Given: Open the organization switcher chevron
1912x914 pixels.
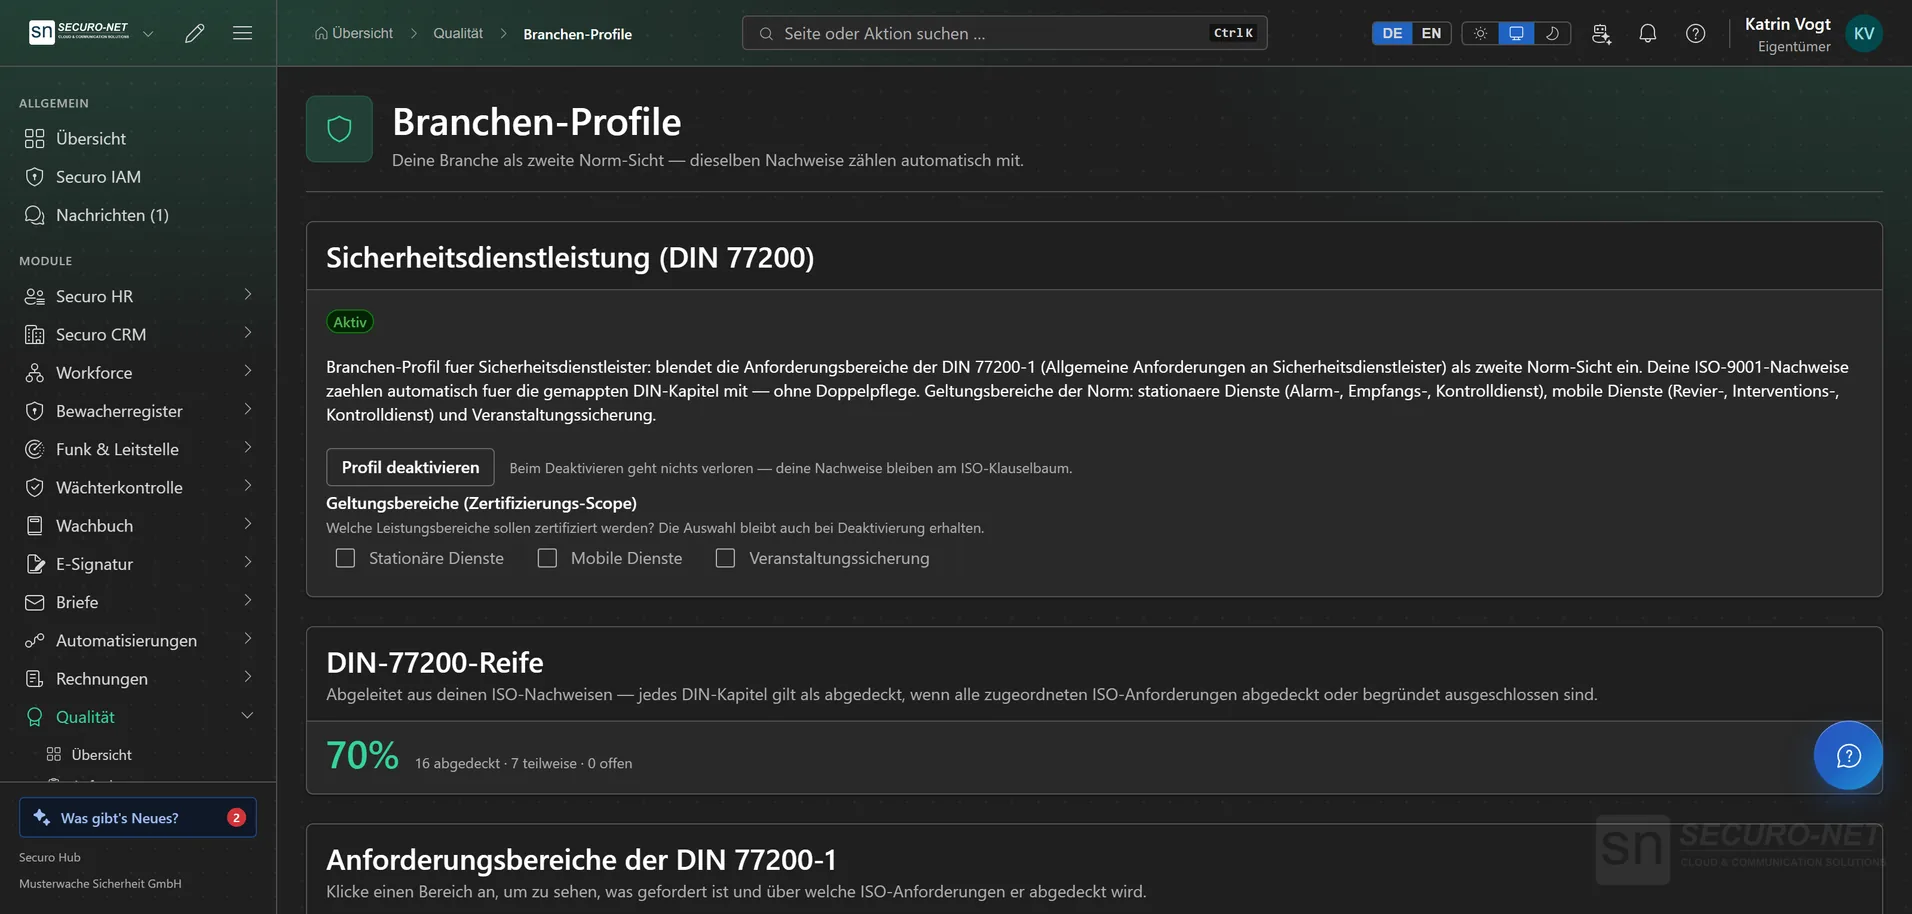Looking at the screenshot, I should 148,33.
